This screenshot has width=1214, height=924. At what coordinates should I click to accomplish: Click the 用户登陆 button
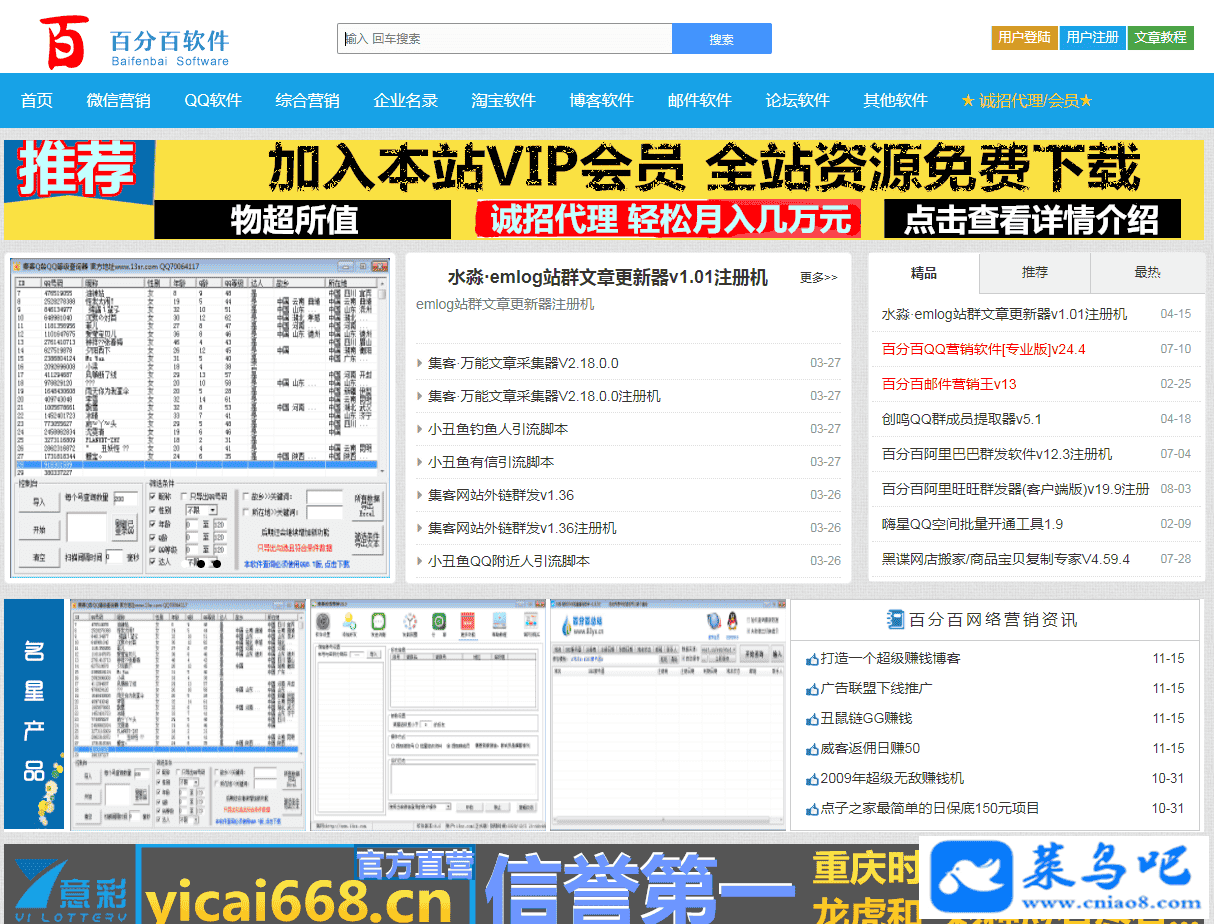click(1024, 37)
